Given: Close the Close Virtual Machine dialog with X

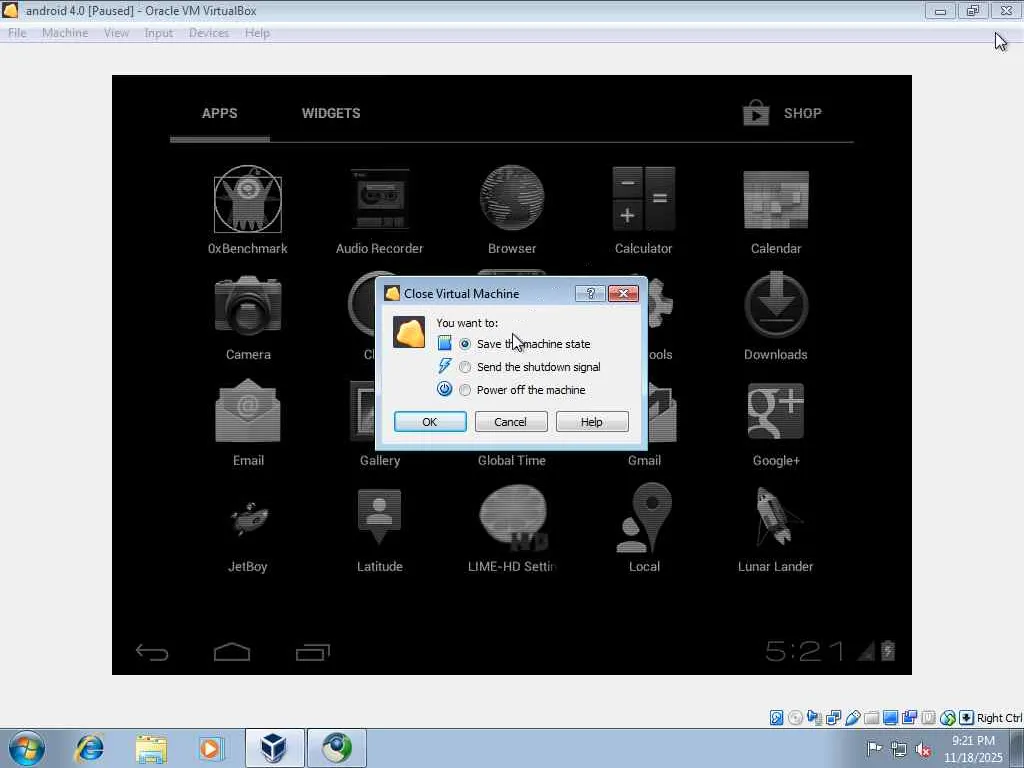Looking at the screenshot, I should click(x=623, y=293).
